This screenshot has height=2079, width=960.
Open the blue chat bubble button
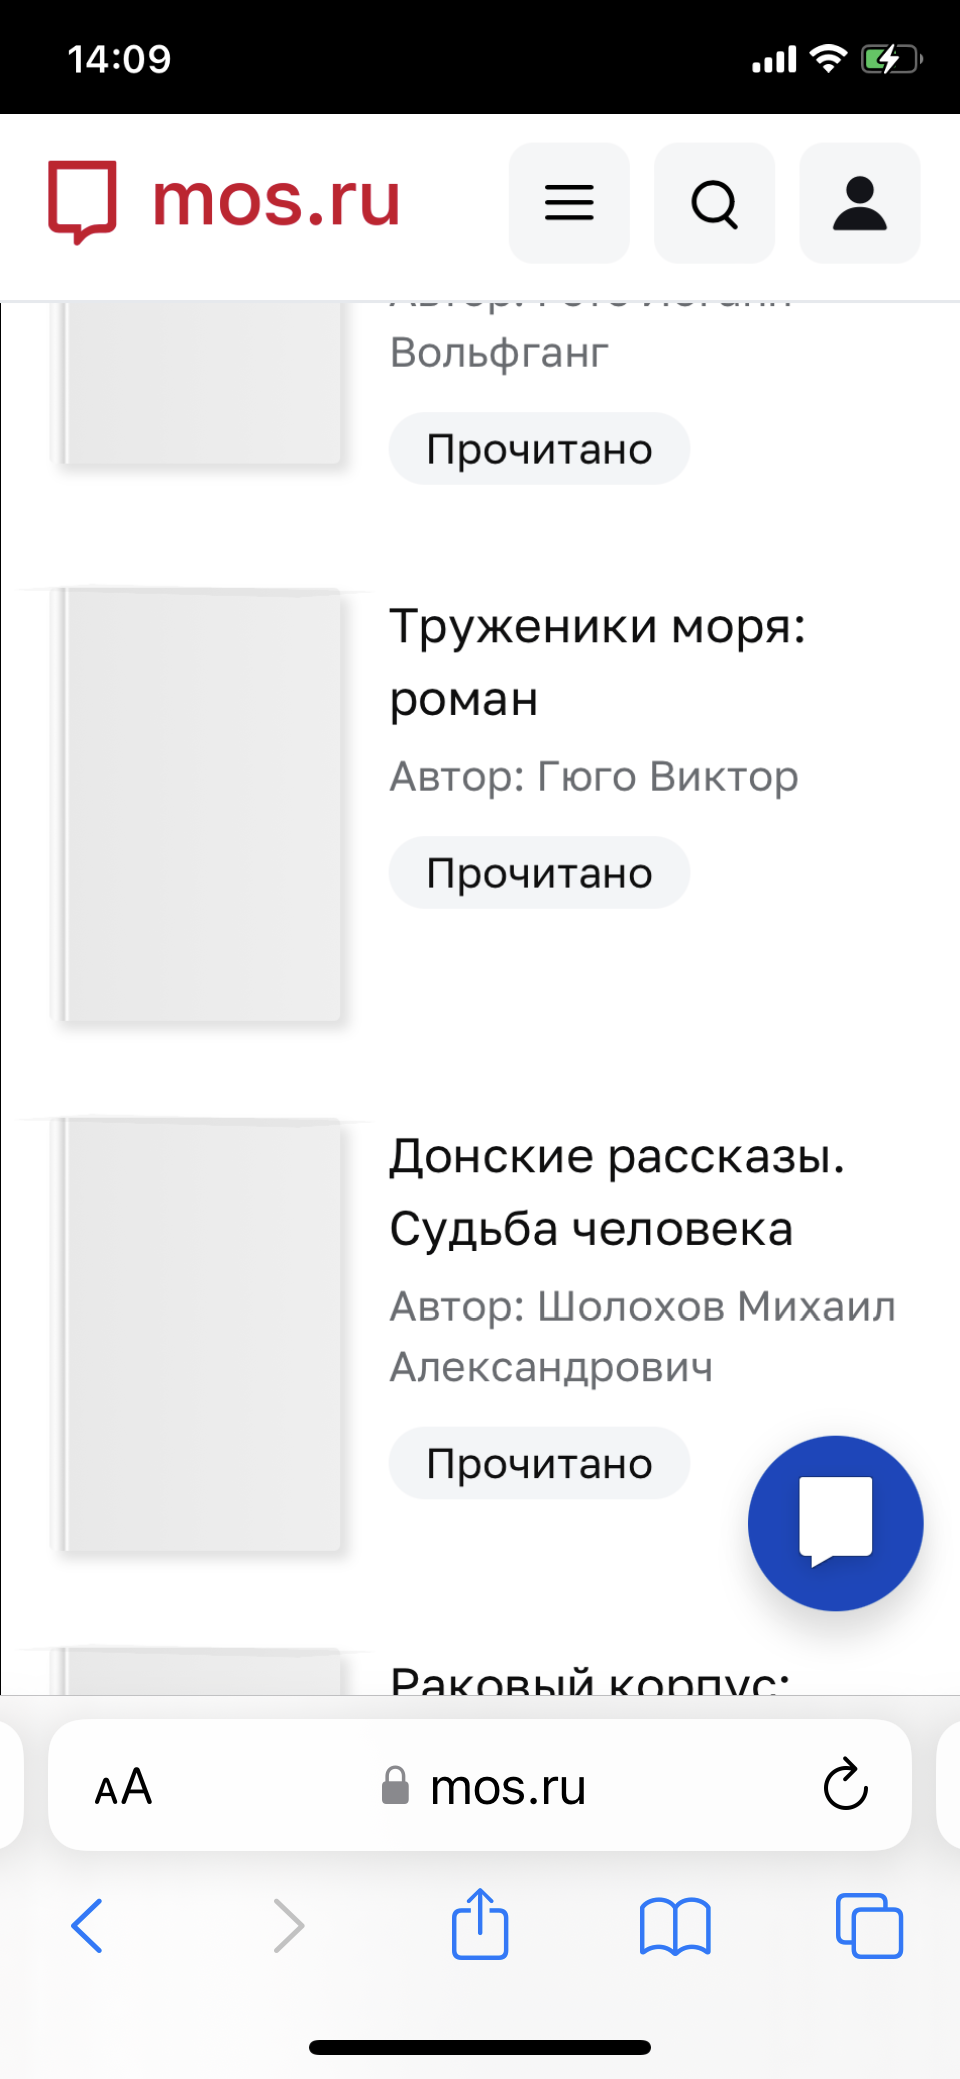coord(835,1523)
